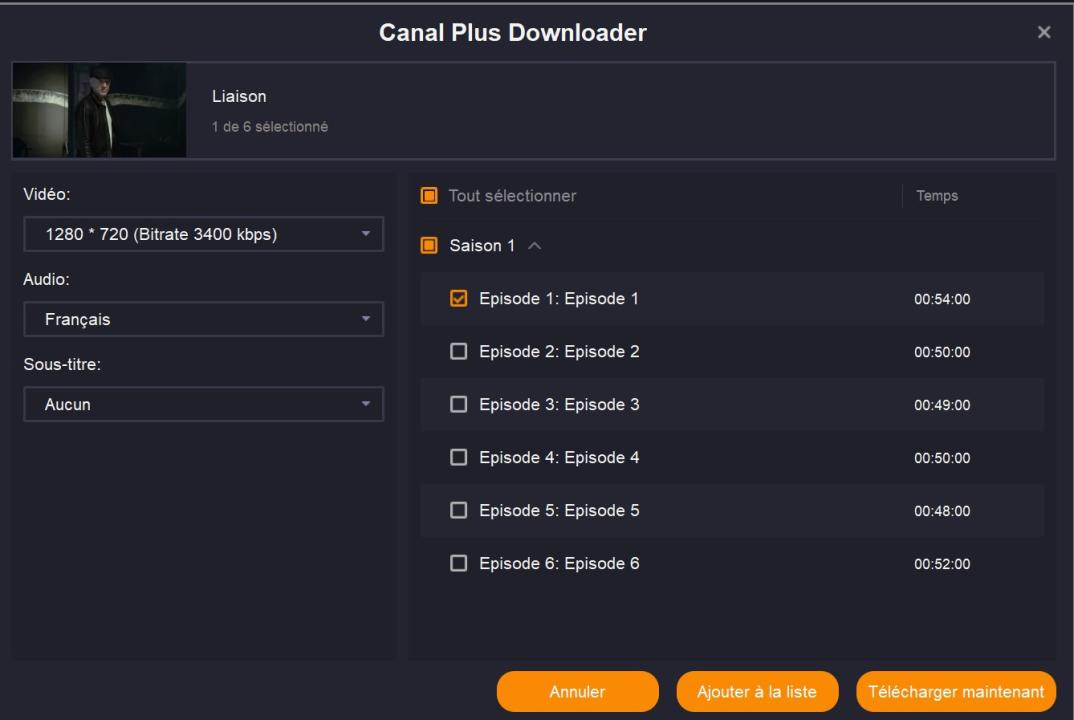Toggle the Tout sélectionner checkbox
The image size is (1074, 720).
pyautogui.click(x=429, y=196)
